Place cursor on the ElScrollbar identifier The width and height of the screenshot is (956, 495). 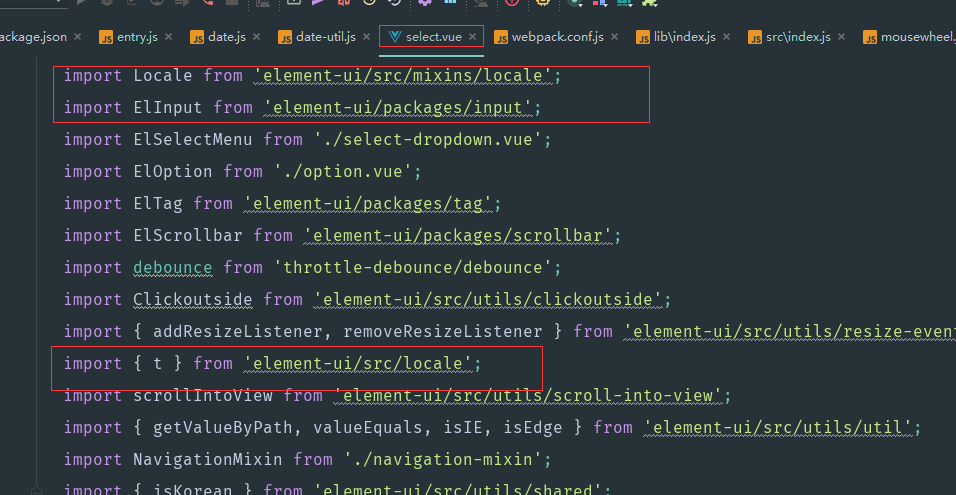click(x=188, y=235)
